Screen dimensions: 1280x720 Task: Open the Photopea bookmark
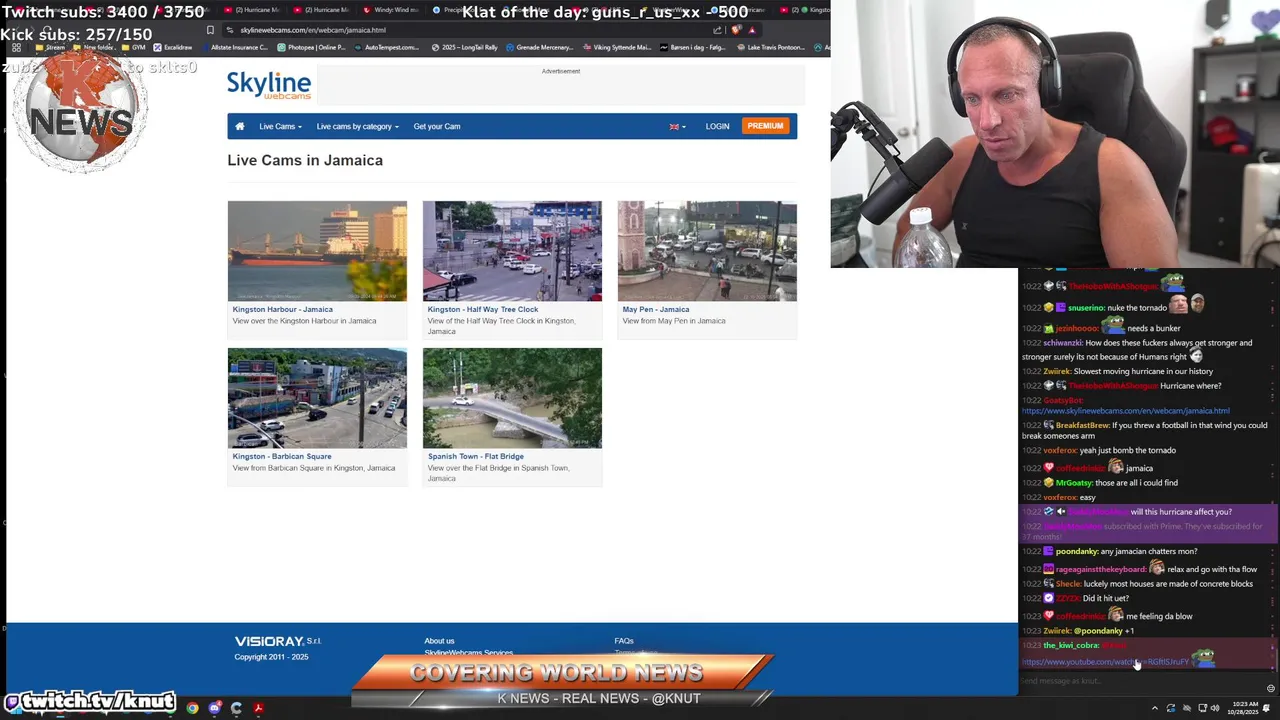point(311,47)
